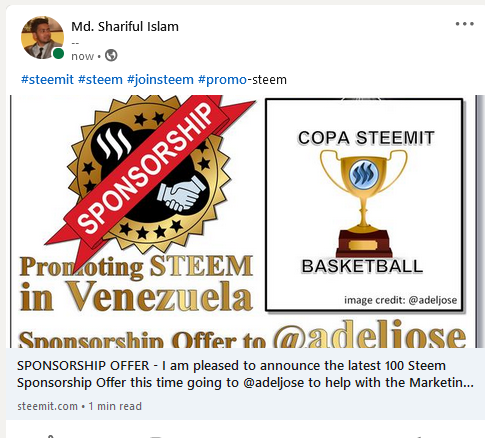This screenshot has height=438, width=485.
Task: Click the handshake icon in the badge
Action: pos(182,194)
